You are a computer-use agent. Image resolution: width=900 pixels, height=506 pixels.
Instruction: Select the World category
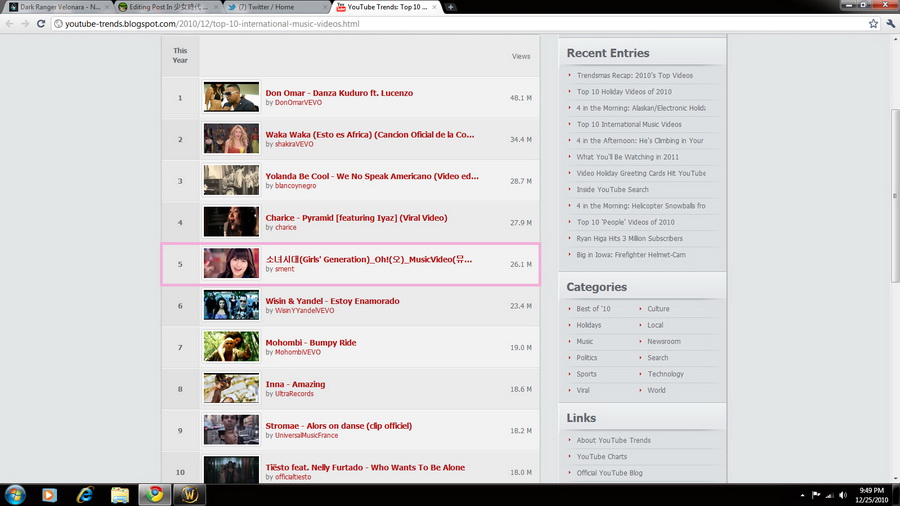click(x=656, y=390)
